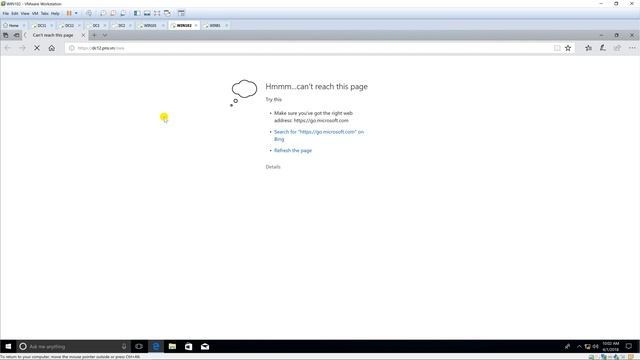The height and width of the screenshot is (360, 640).
Task: Take a snapshot of this virtual machine
Action: [103, 13]
